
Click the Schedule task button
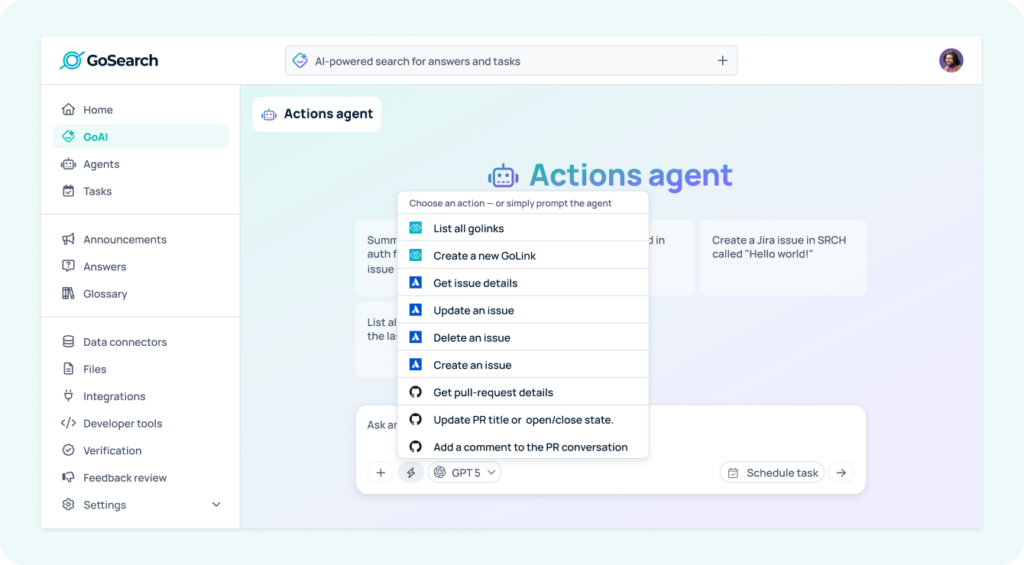[772, 473]
